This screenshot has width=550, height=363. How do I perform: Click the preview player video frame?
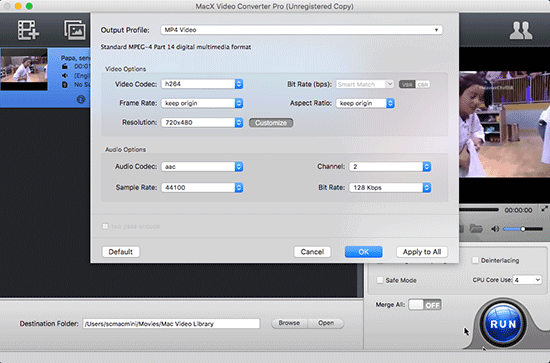504,125
